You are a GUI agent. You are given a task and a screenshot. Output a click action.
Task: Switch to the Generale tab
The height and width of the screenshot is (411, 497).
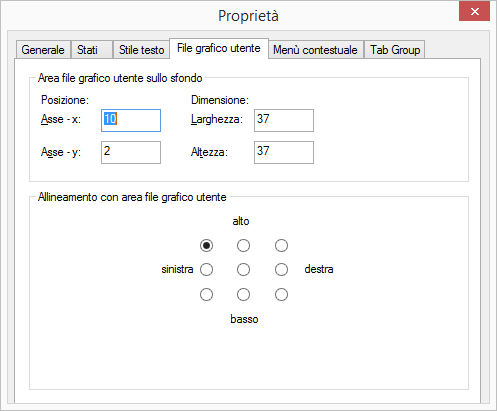point(43,50)
